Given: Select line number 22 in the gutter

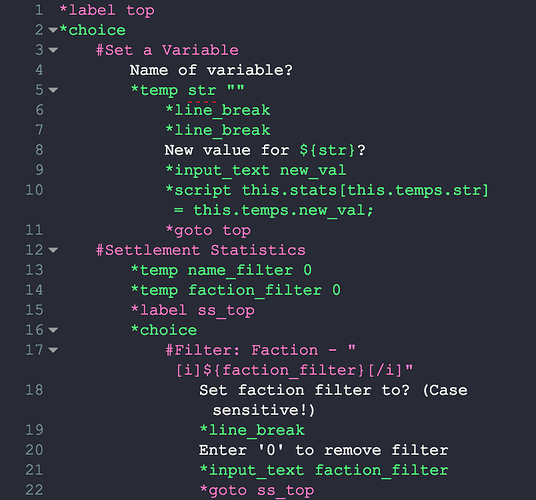Looking at the screenshot, I should 35,490.
